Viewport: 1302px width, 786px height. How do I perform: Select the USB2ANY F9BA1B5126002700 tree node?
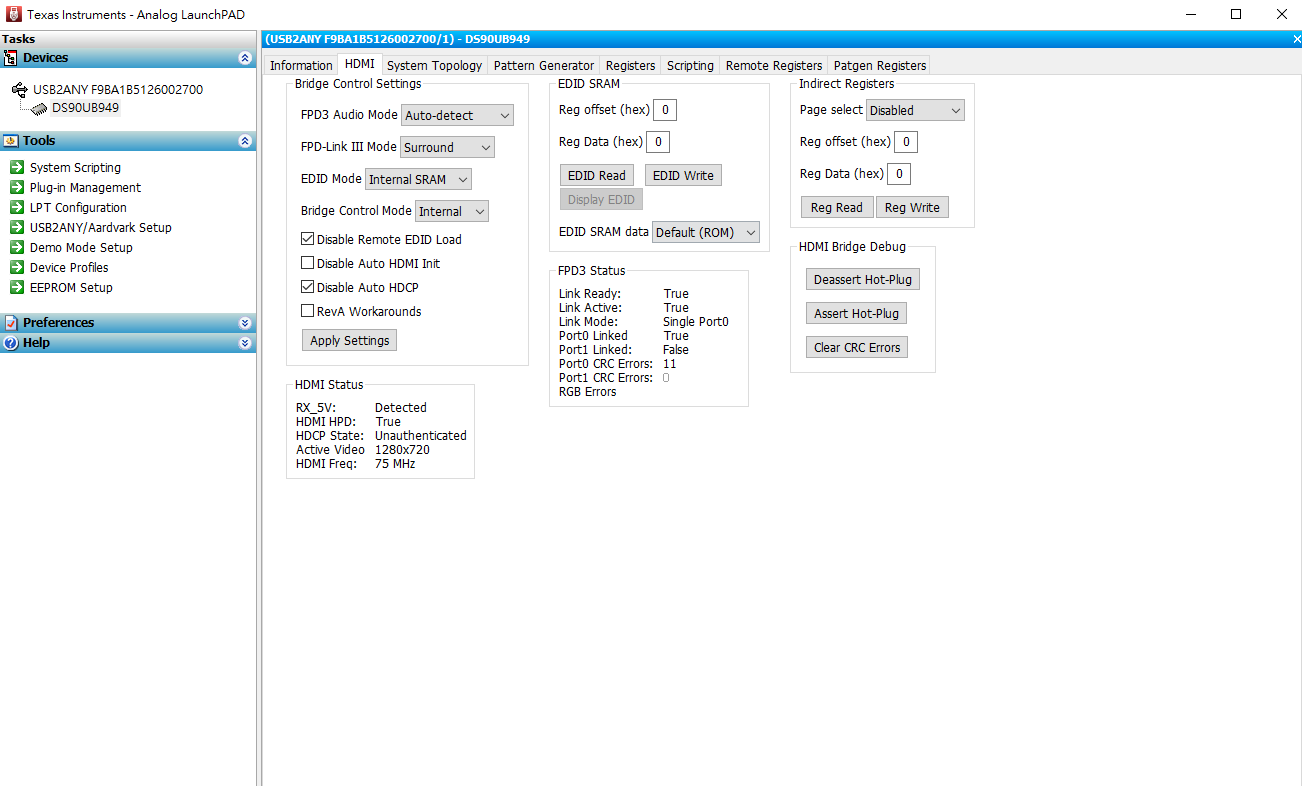click(118, 89)
